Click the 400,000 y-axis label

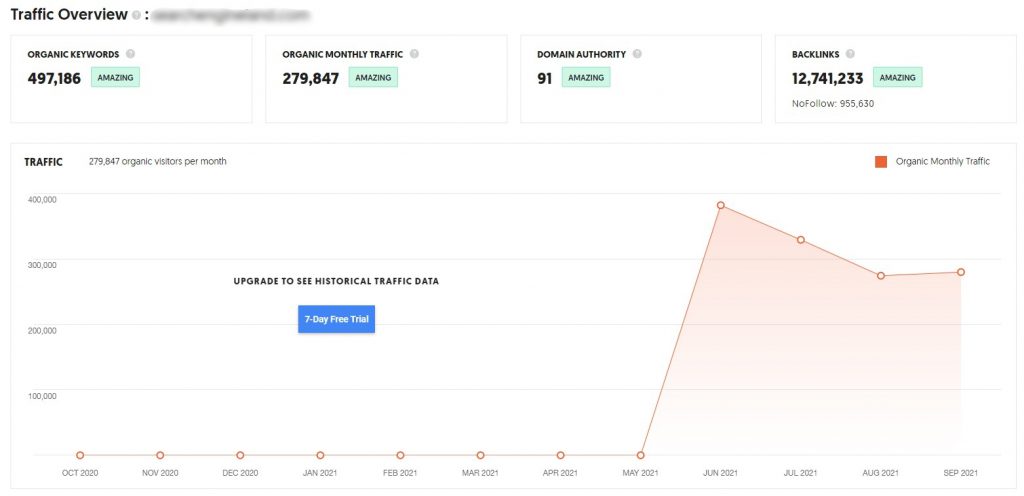(x=42, y=200)
